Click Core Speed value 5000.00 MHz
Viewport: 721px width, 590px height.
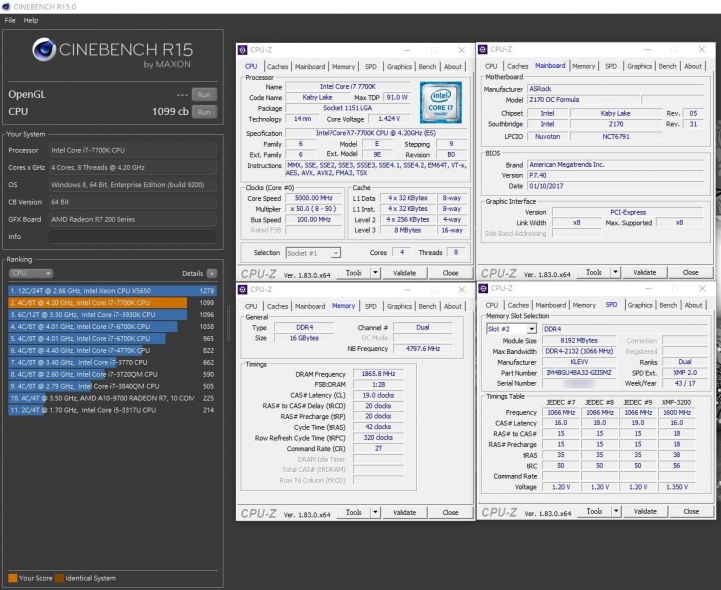pyautogui.click(x=313, y=198)
